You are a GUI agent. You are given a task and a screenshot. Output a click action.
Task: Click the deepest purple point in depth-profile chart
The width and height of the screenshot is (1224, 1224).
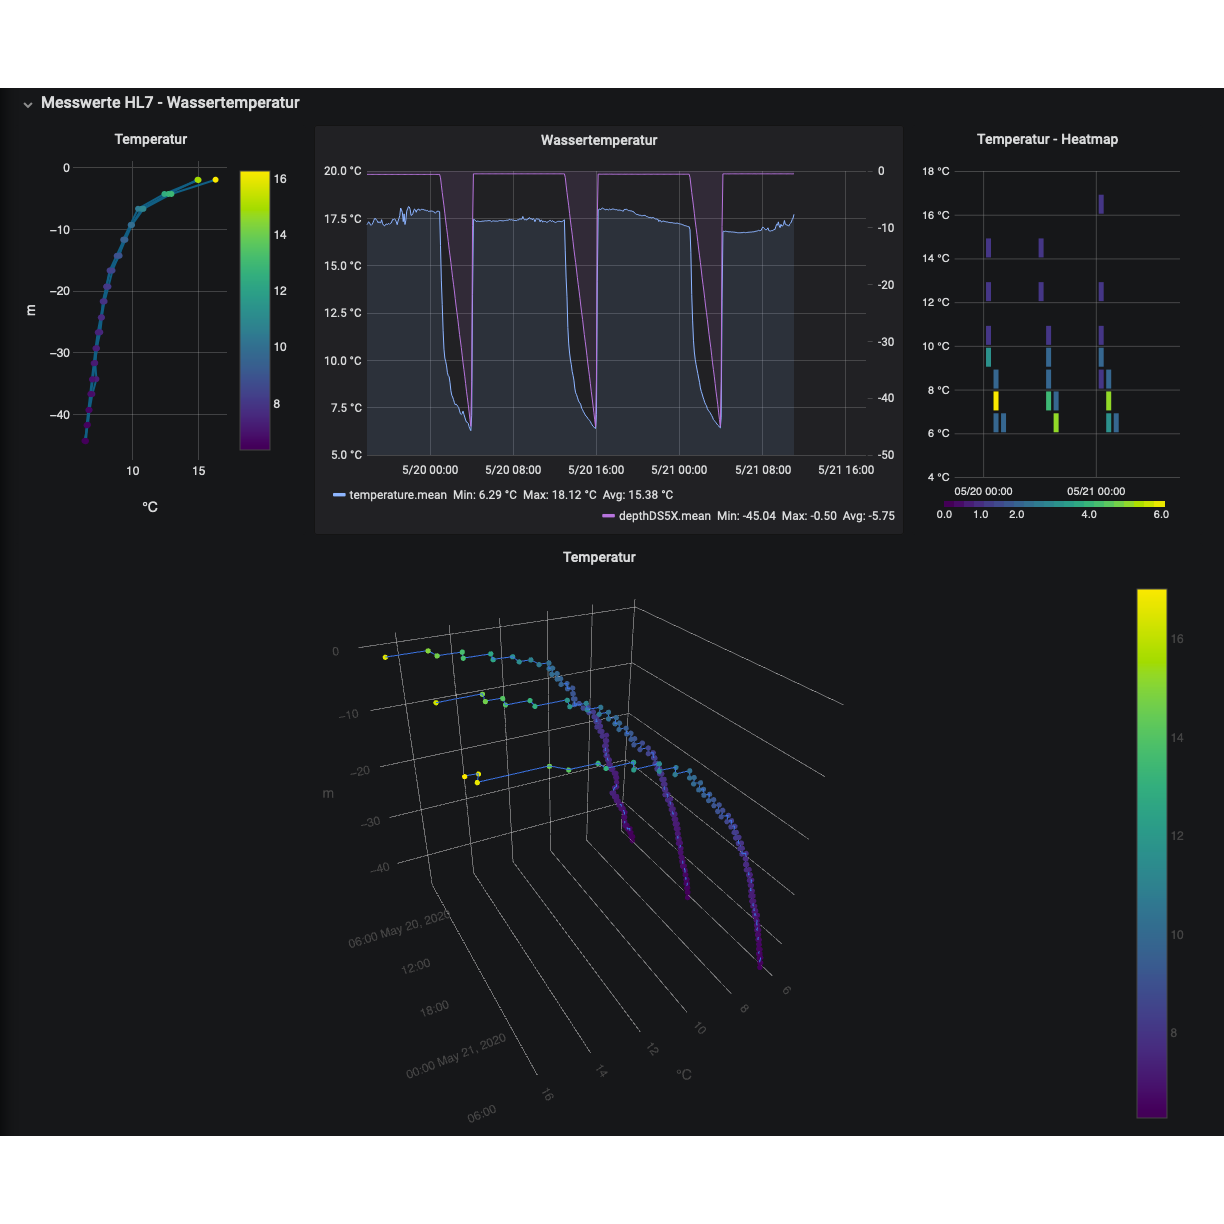click(x=85, y=440)
